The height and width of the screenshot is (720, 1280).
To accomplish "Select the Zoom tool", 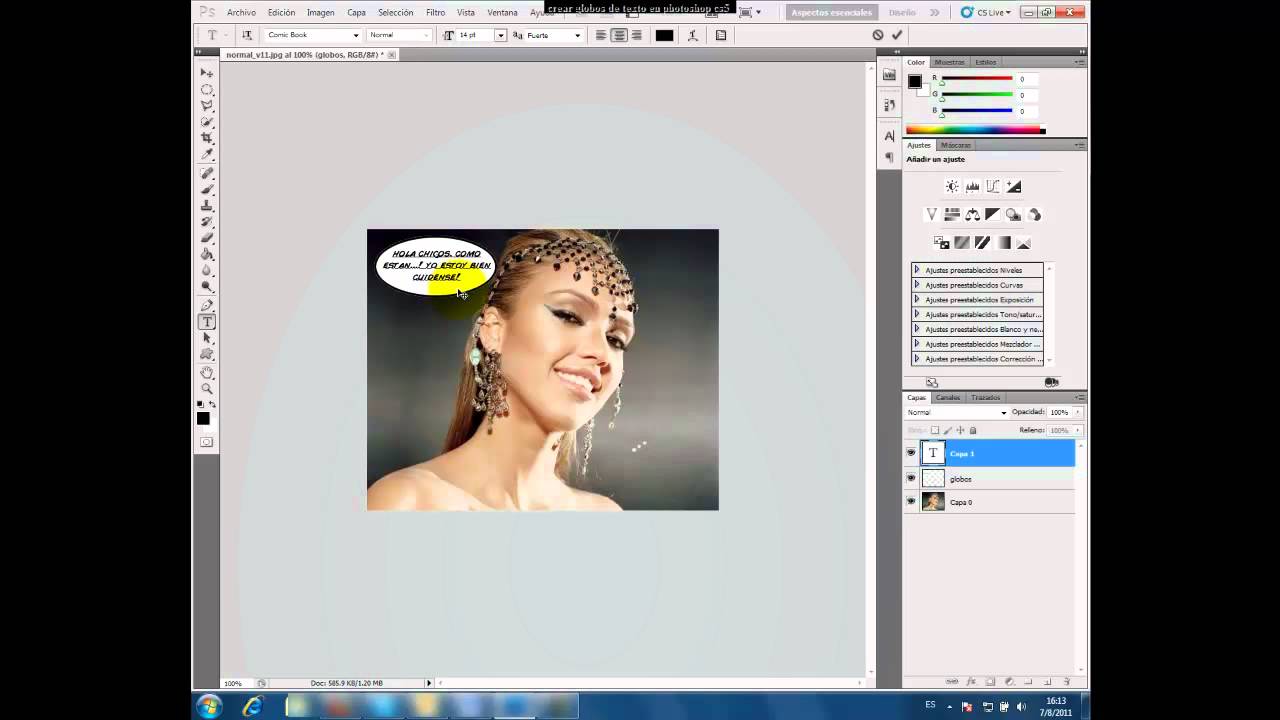I will click(x=207, y=389).
